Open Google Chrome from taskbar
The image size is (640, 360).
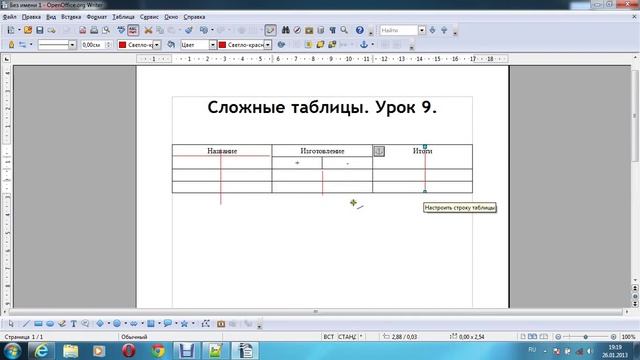[x=158, y=351]
